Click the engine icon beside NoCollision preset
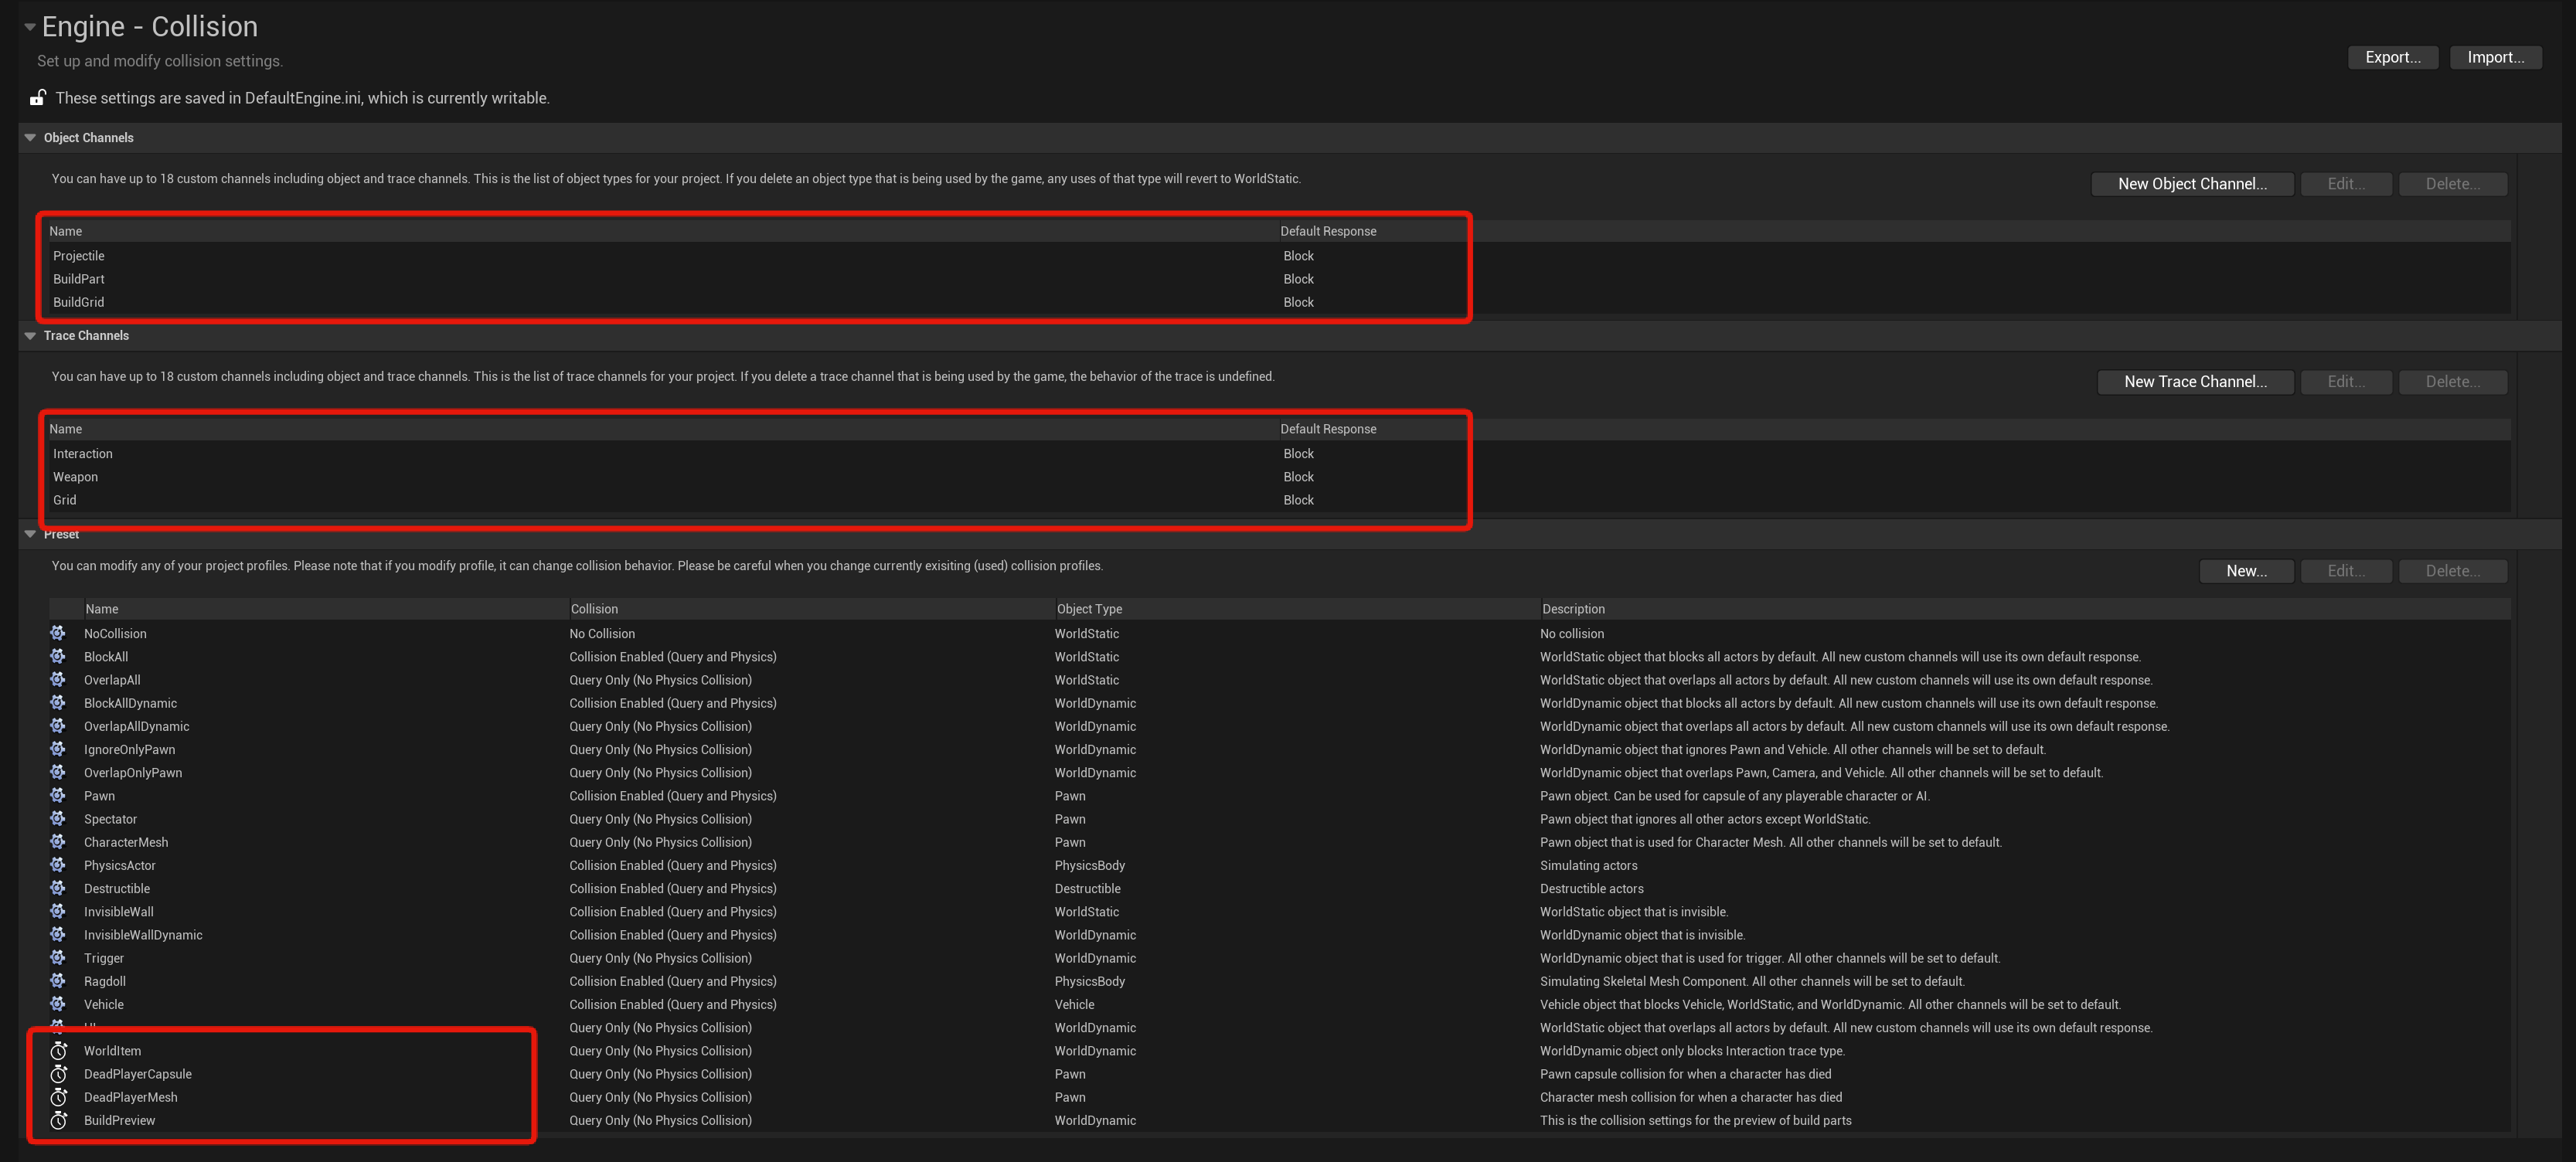 click(x=58, y=633)
